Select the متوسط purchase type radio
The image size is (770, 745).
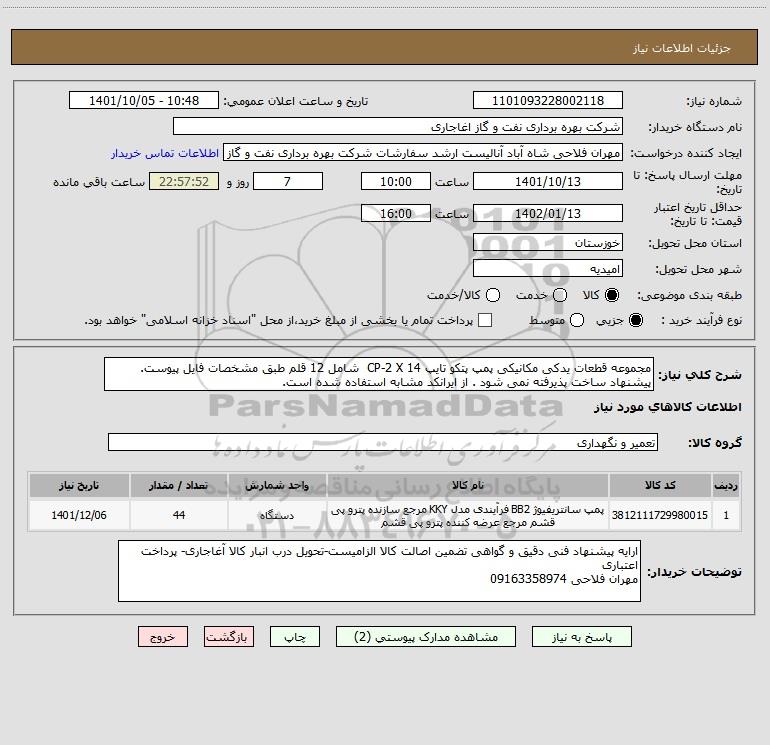(x=577, y=320)
